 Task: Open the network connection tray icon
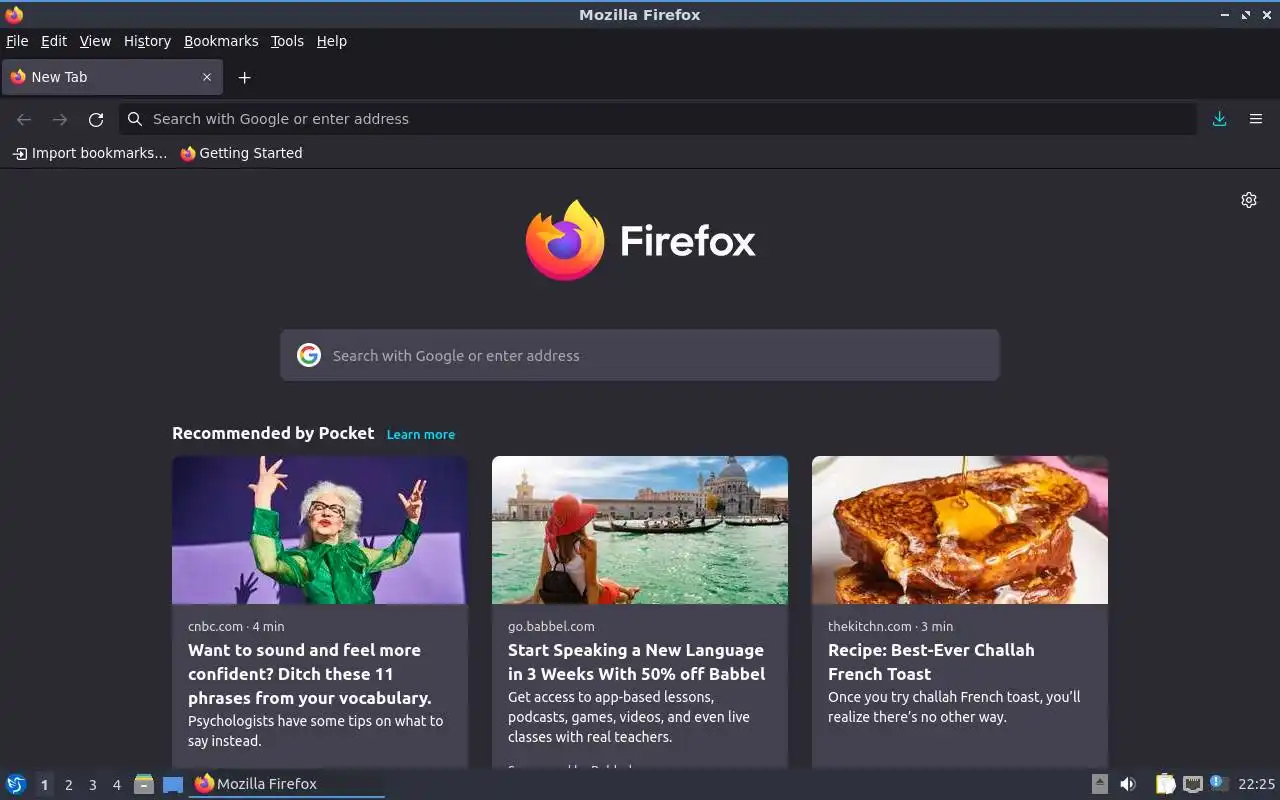tap(1192, 784)
